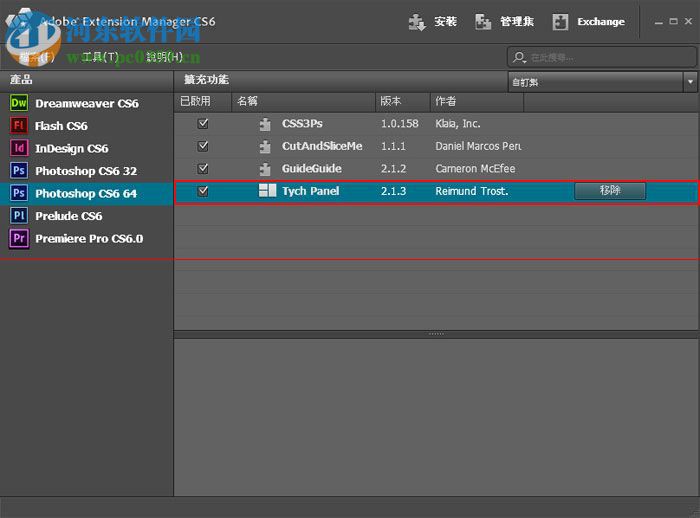Screen dimensions: 700x518
Task: Click the Prelude CS6 Pl icon
Action: 19,216
